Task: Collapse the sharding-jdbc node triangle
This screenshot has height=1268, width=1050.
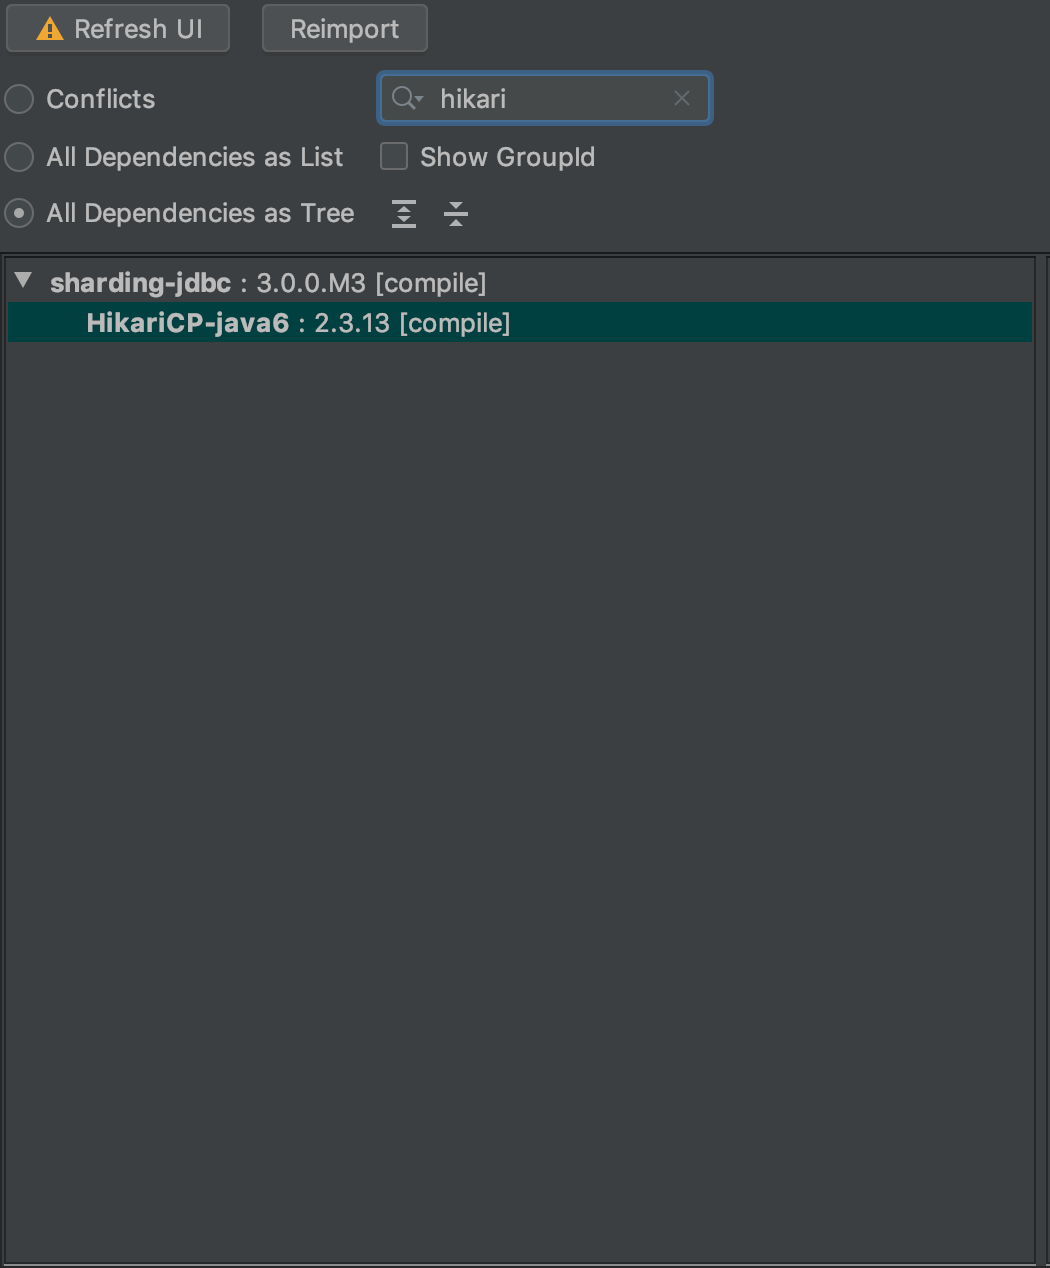Action: click(x=23, y=281)
